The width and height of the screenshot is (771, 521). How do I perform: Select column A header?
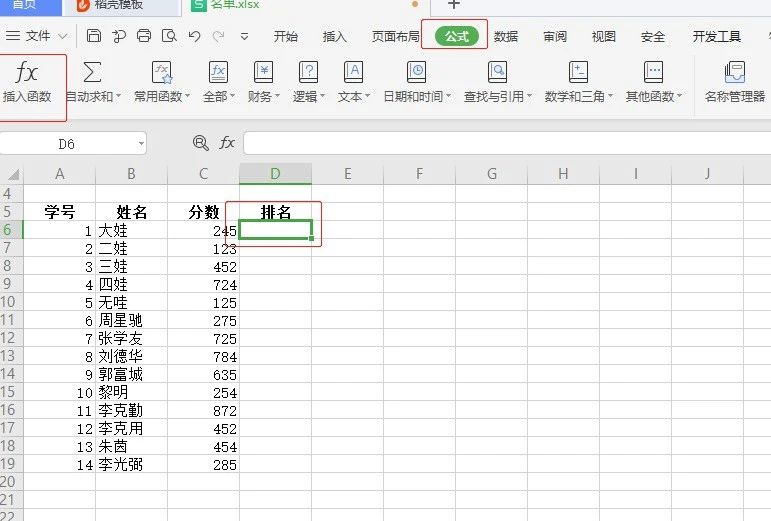coord(59,174)
